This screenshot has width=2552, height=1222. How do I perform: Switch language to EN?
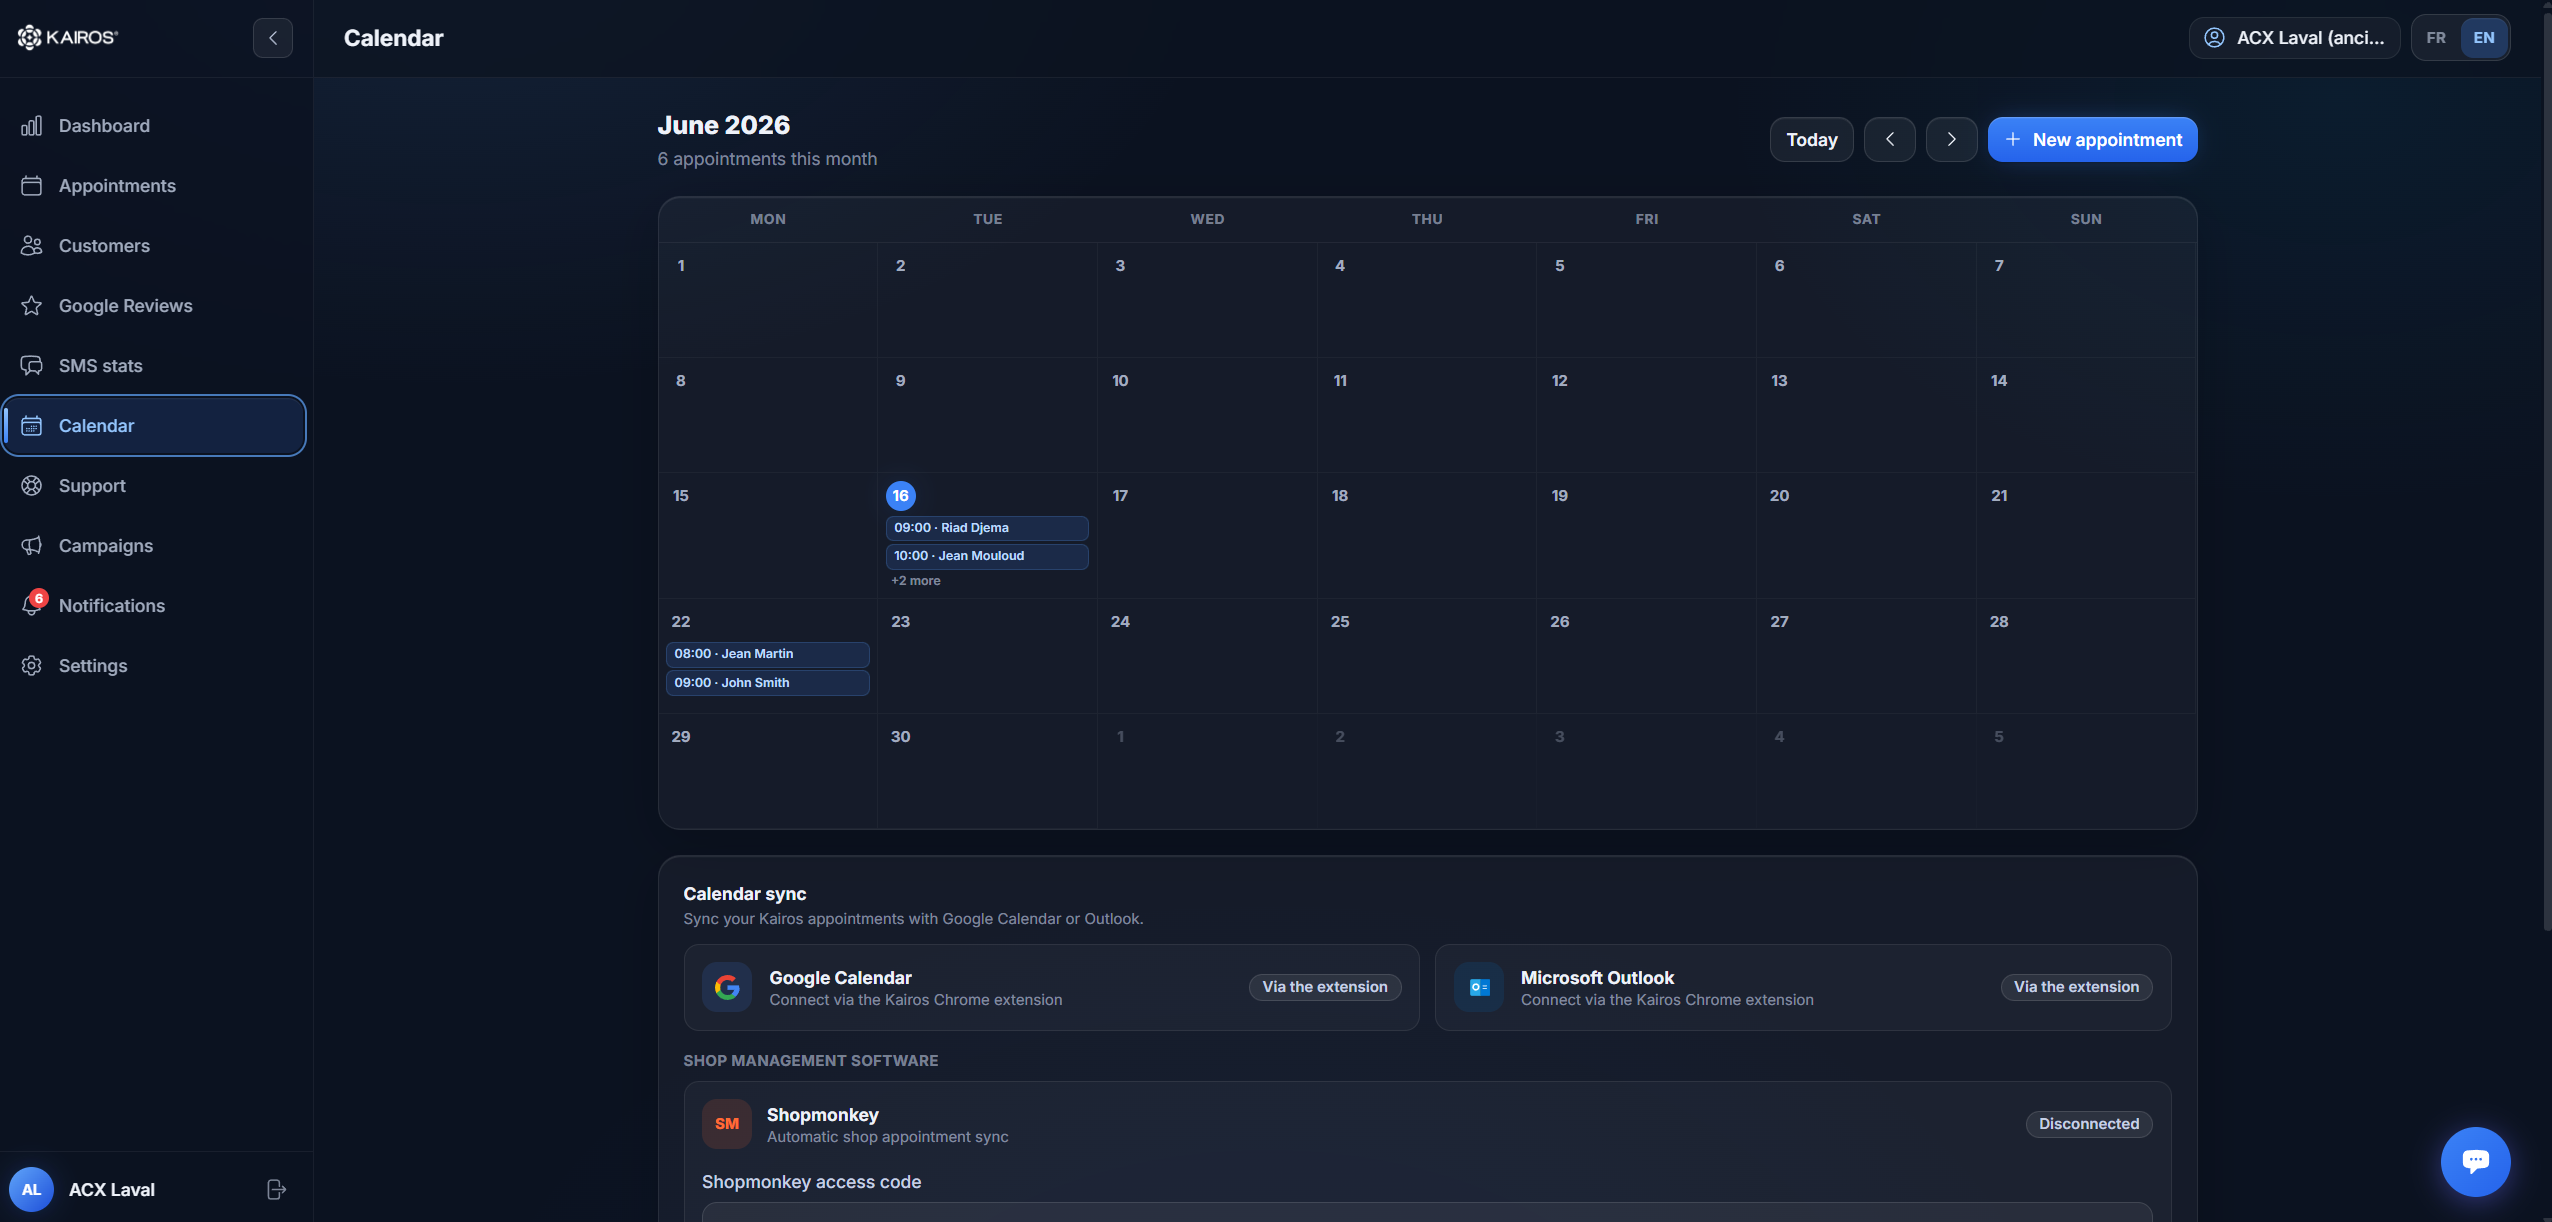(2483, 38)
